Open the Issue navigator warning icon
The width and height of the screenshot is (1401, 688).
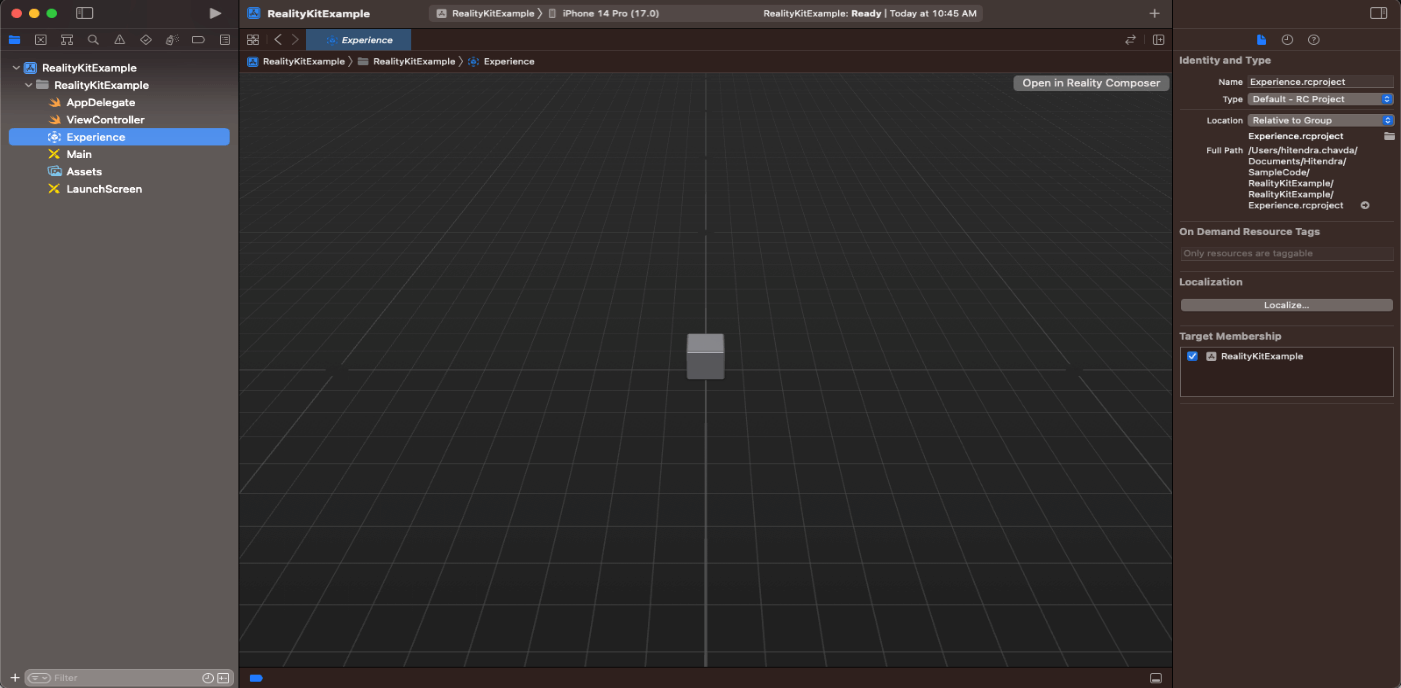point(120,40)
